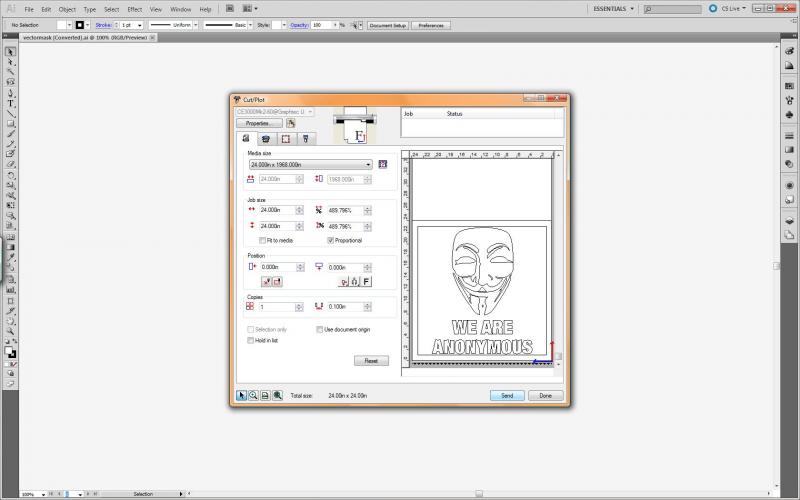Screen dimensions: 800x500
Task: Select the Line Segment tool
Action: 10,113
